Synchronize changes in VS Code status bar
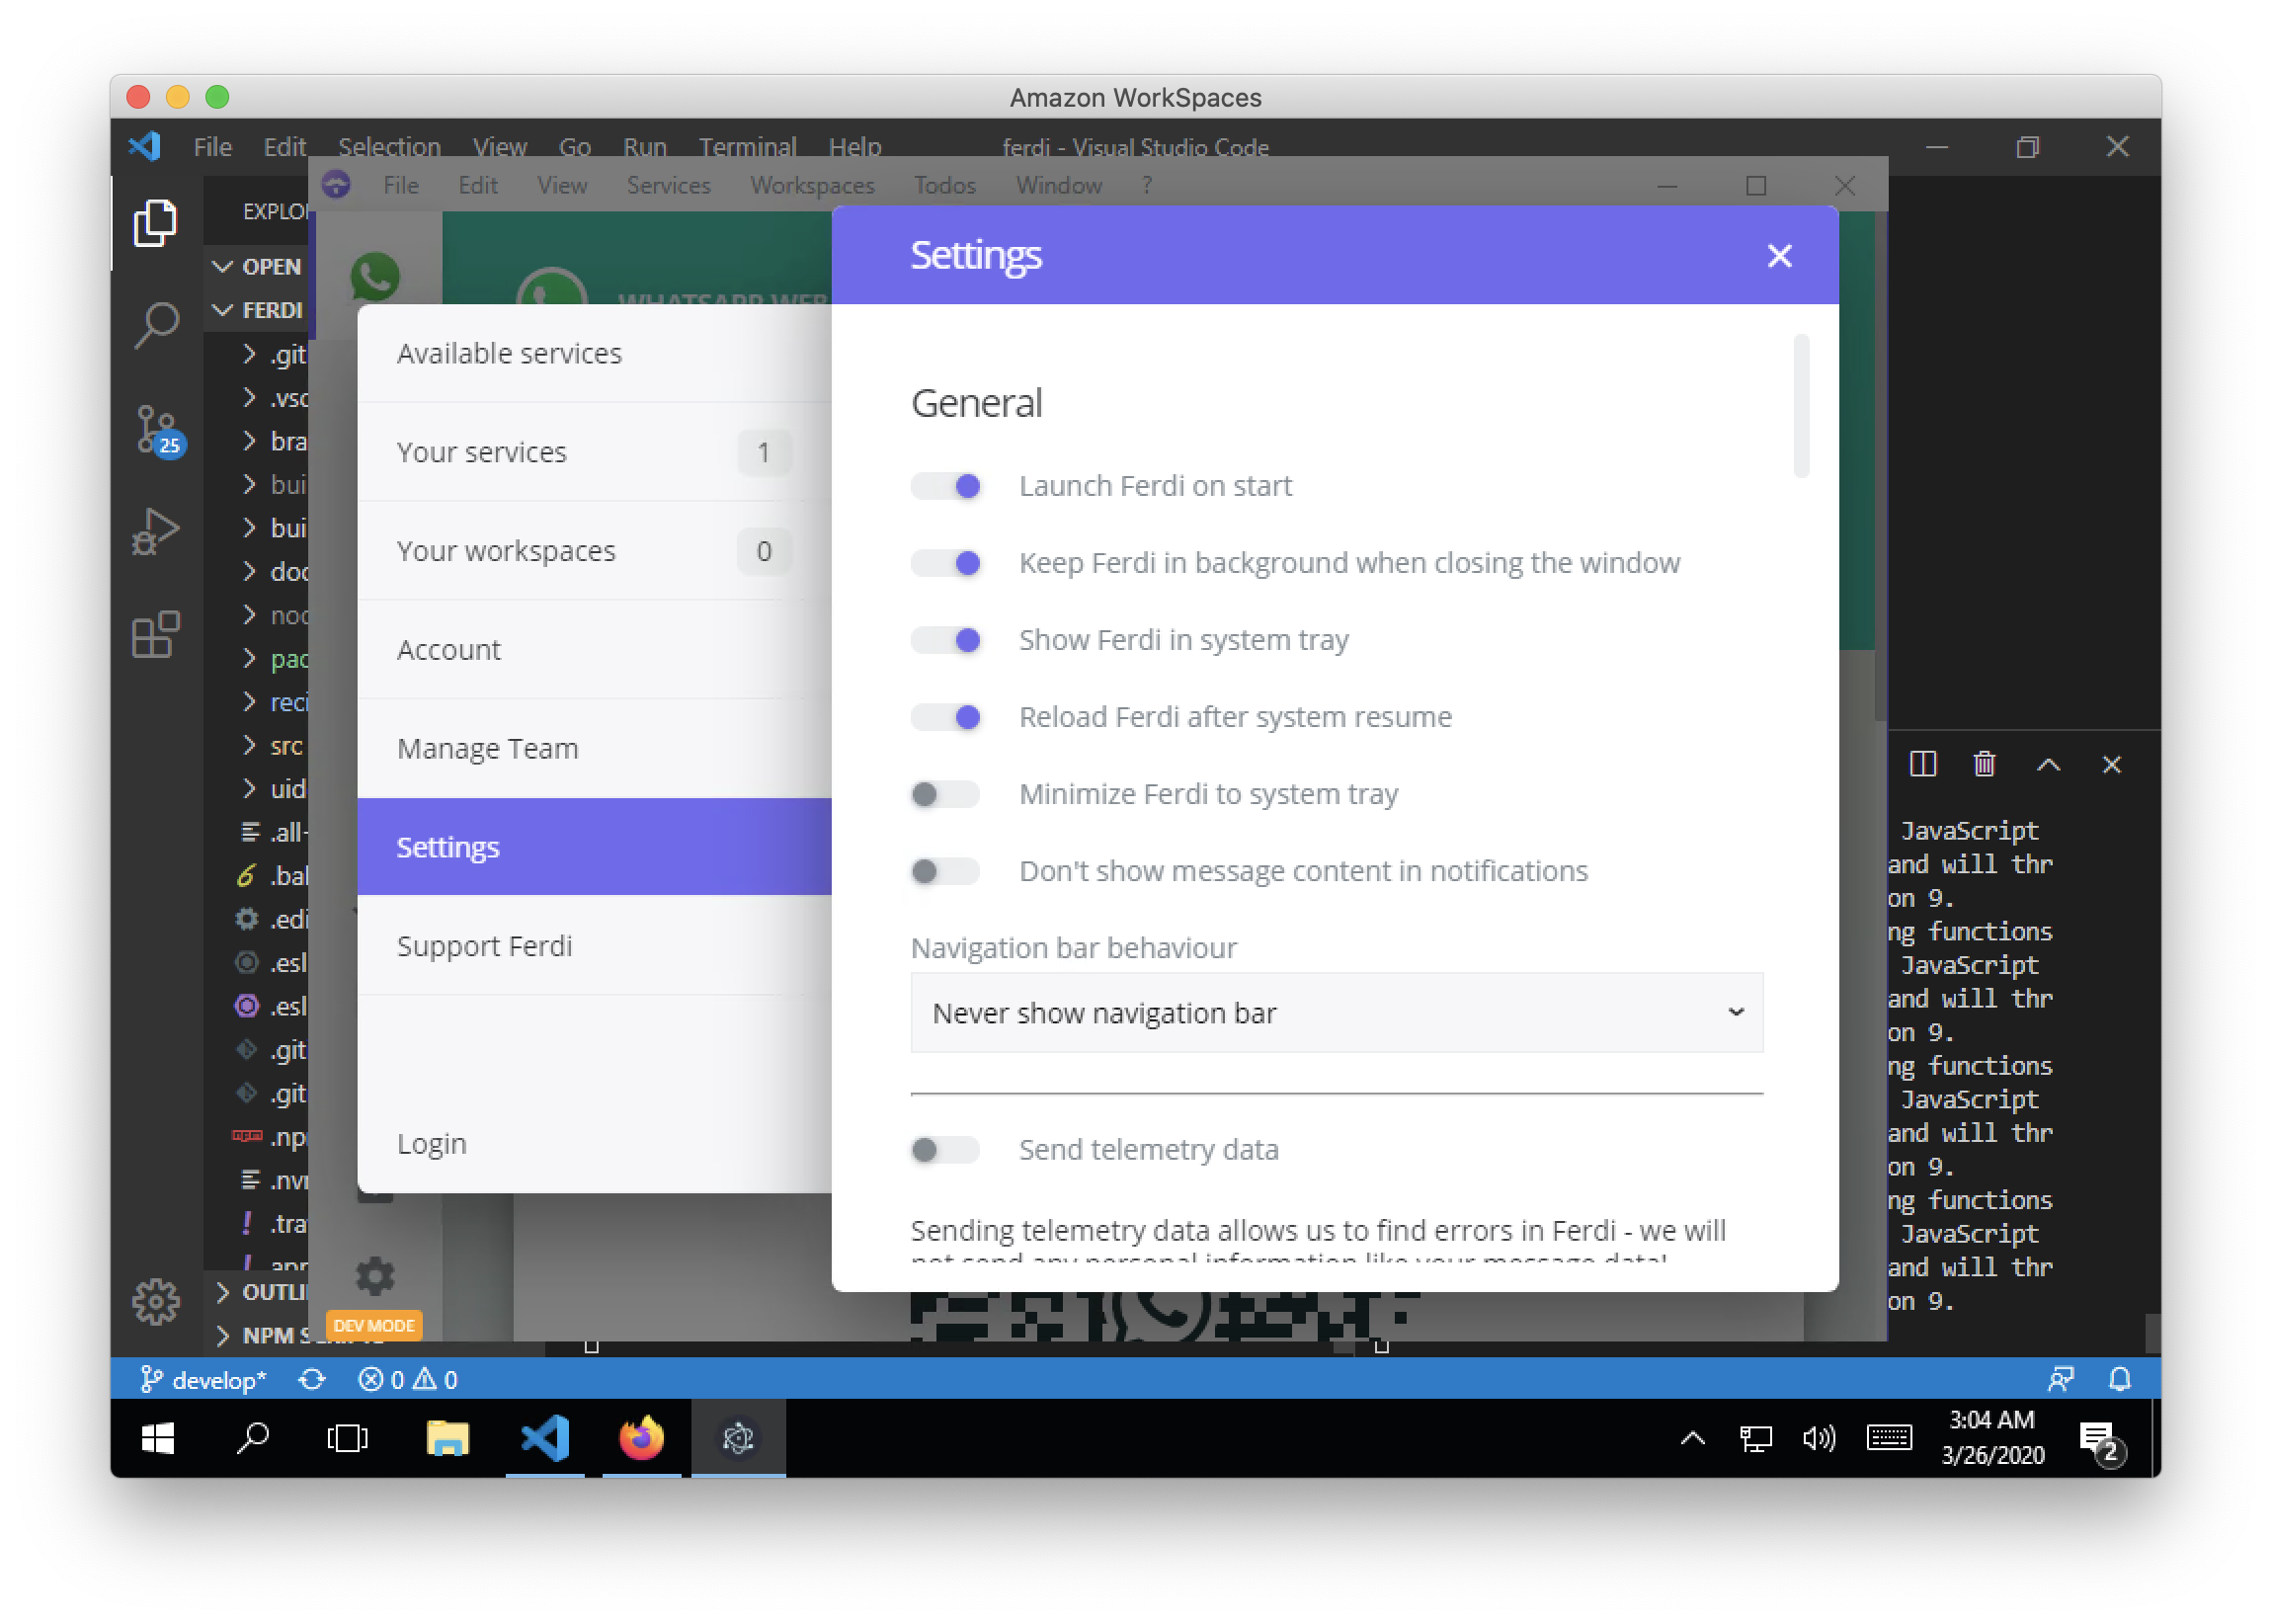Image resolution: width=2272 pixels, height=1624 pixels. click(312, 1379)
